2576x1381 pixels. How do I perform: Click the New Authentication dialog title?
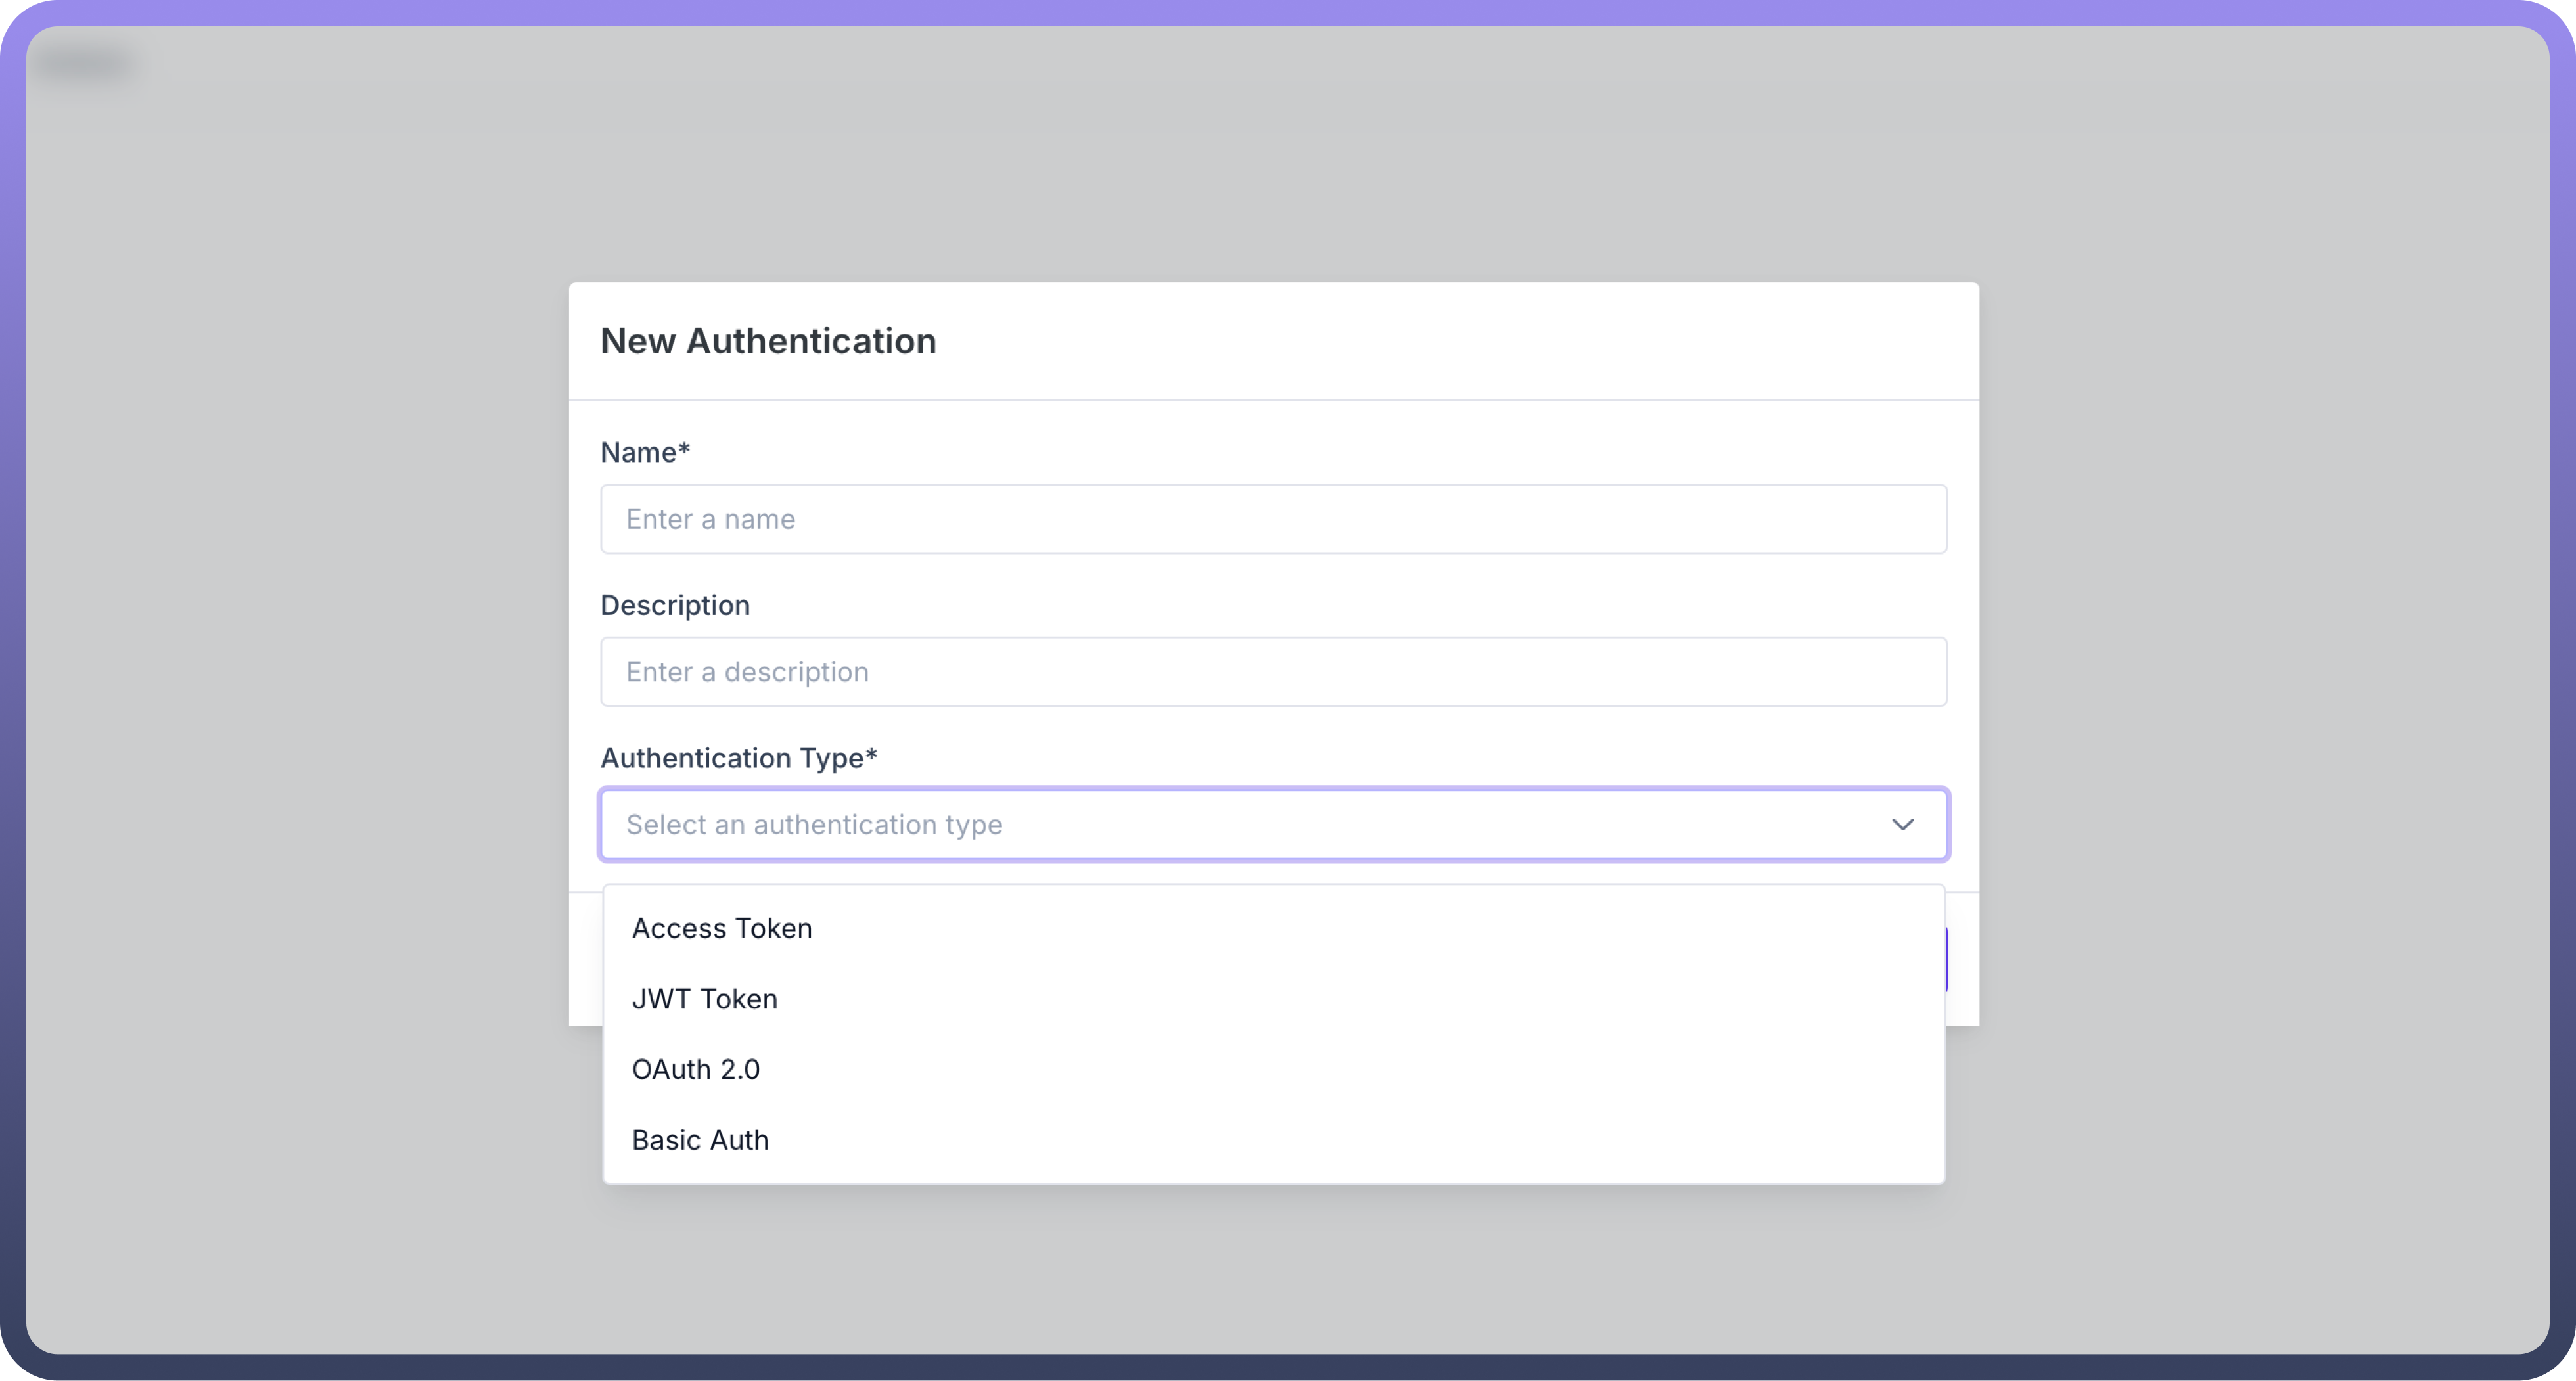(x=768, y=341)
